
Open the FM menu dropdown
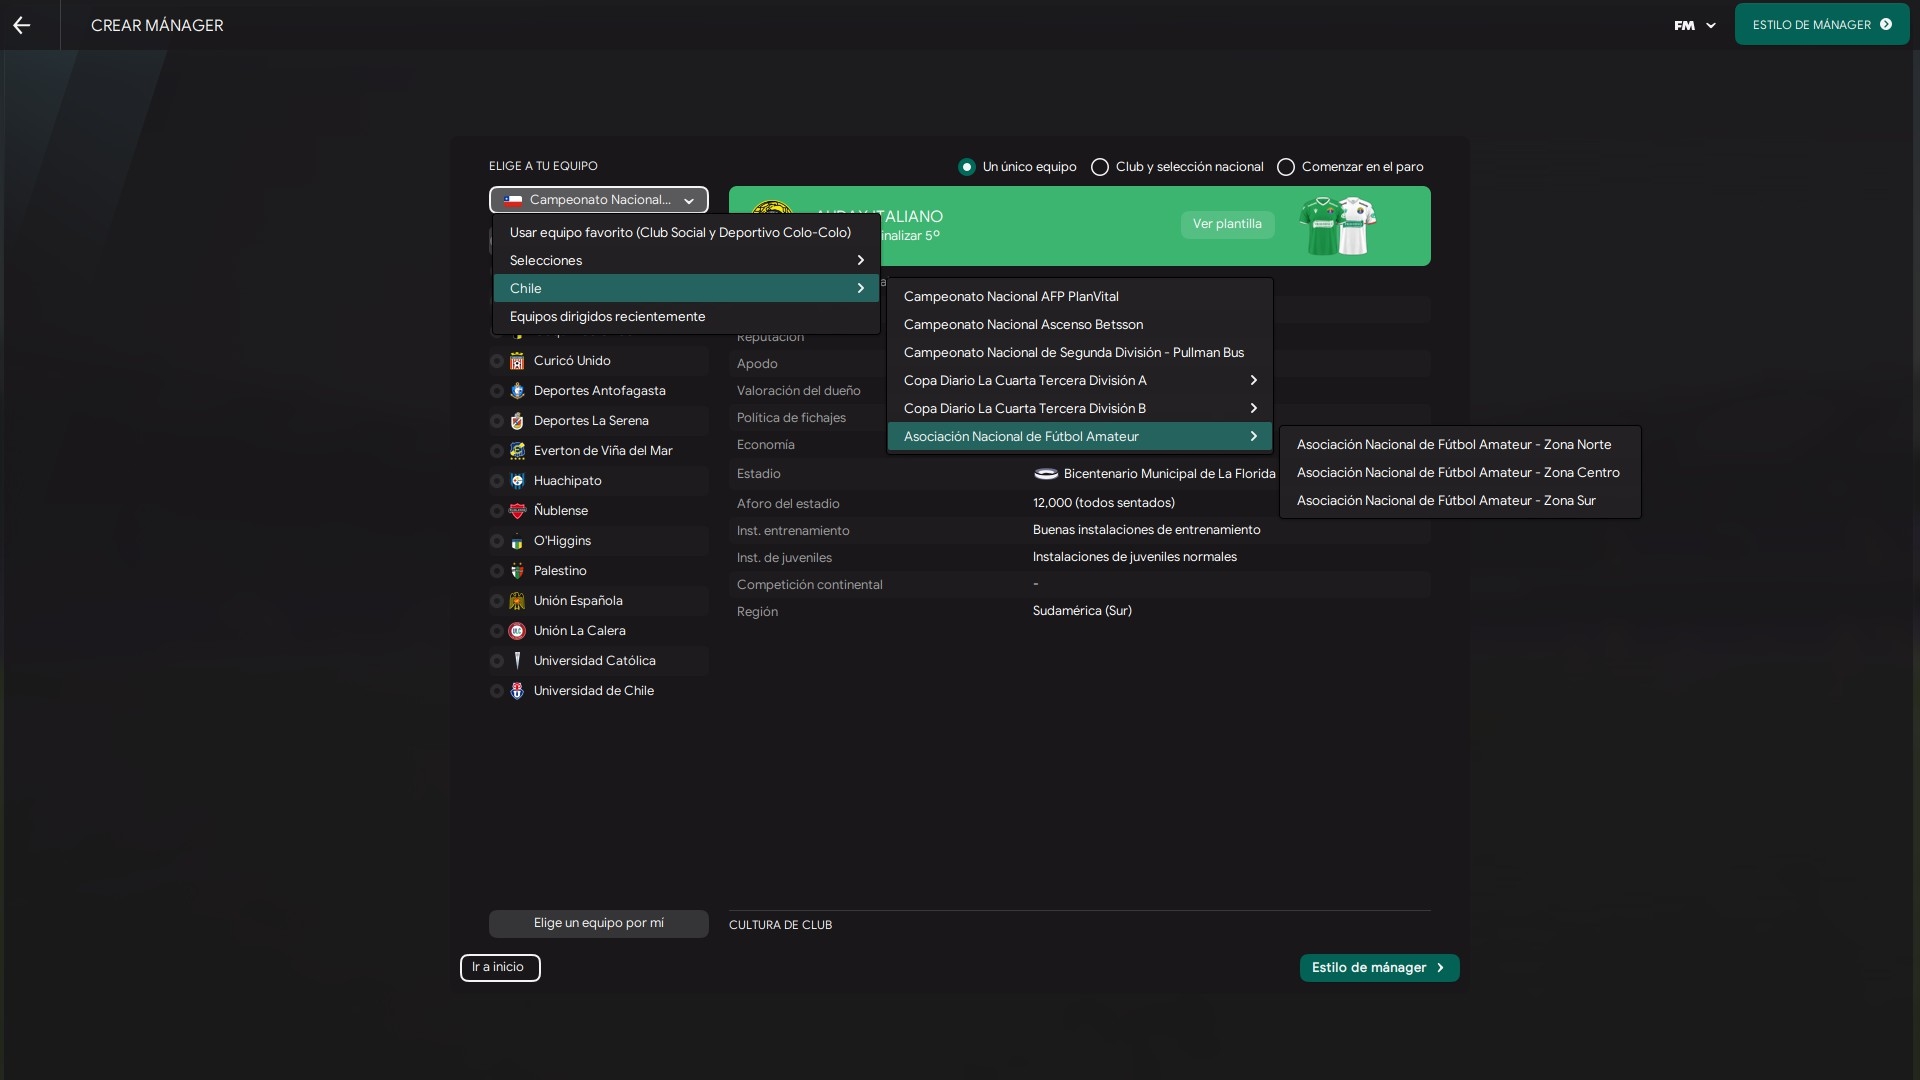[1695, 25]
